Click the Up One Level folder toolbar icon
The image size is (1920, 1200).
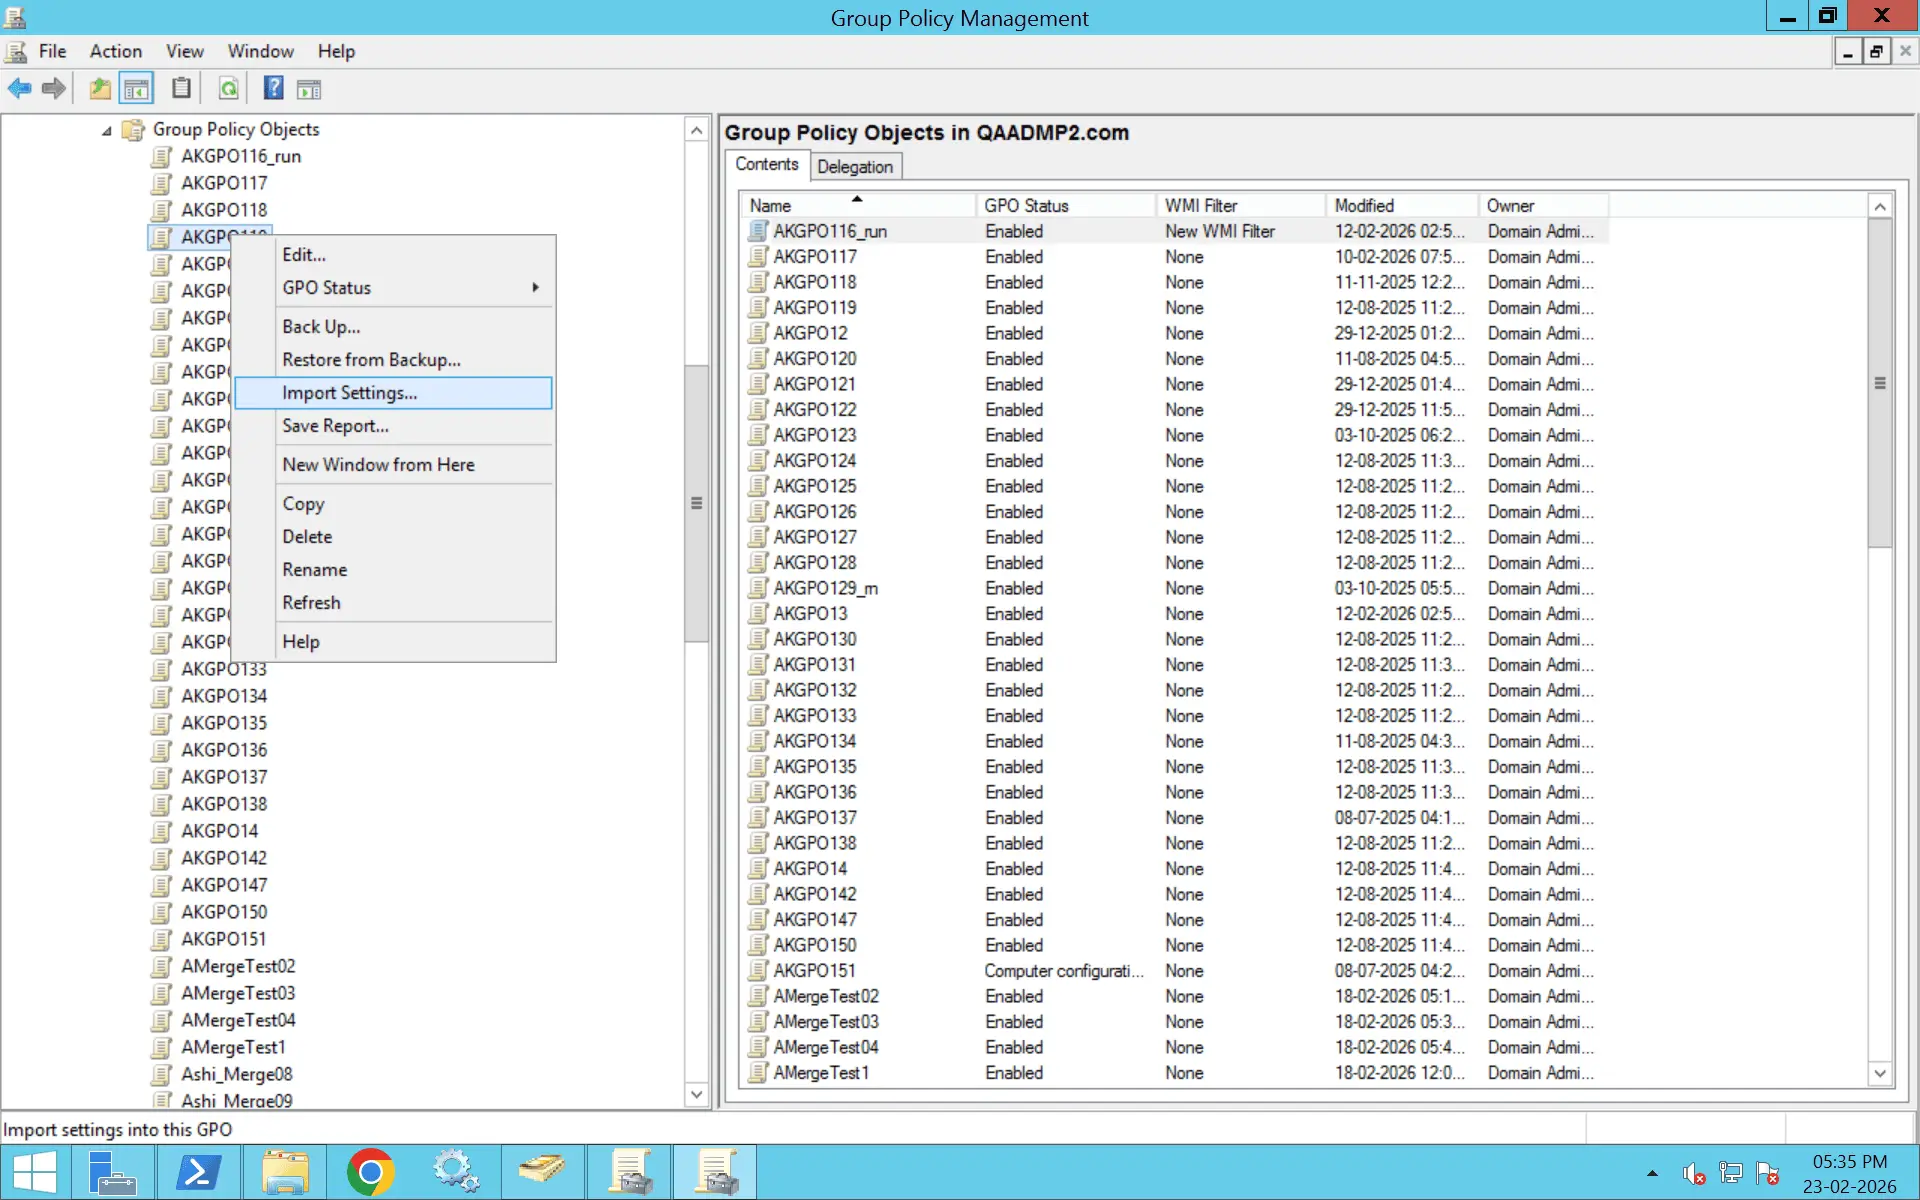click(99, 88)
